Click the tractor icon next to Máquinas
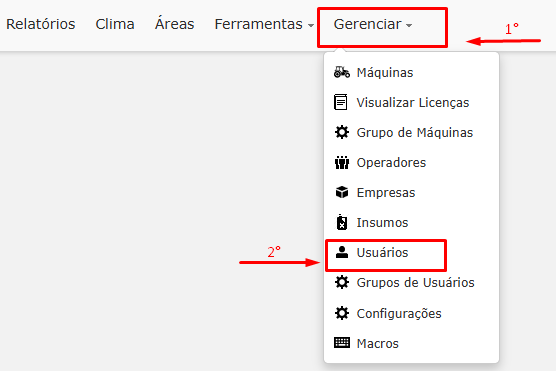The width and height of the screenshot is (556, 371). coord(342,72)
